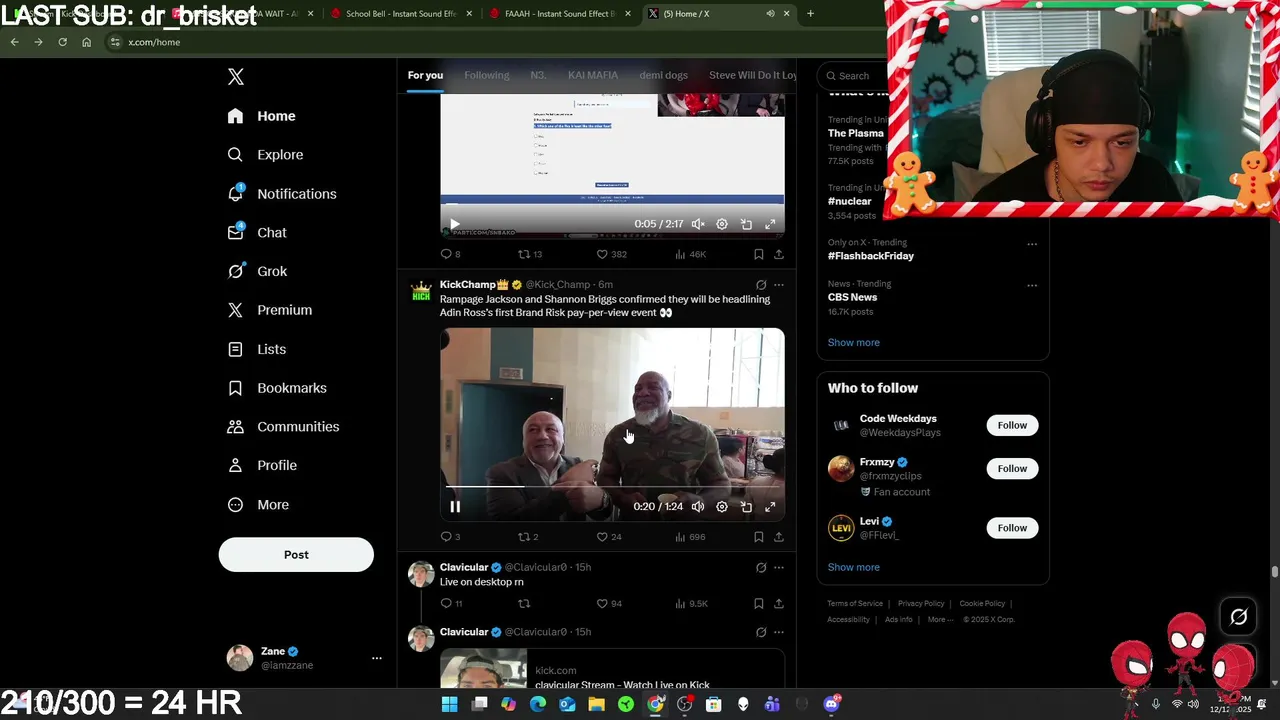Image resolution: width=1280 pixels, height=720 pixels.
Task: Seek on the KickChamp video progress bar
Action: coord(612,487)
